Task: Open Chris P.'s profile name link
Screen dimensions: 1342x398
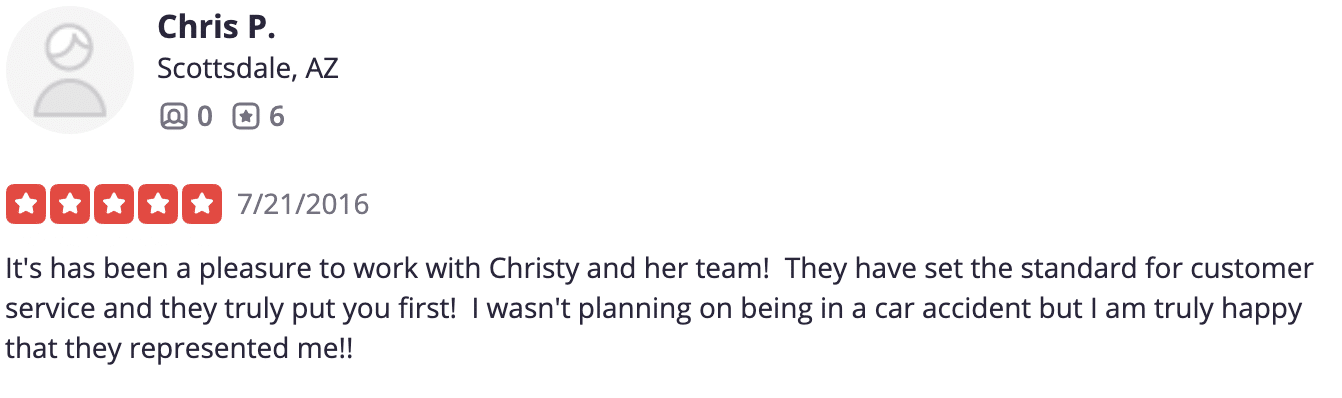Action: (x=216, y=27)
